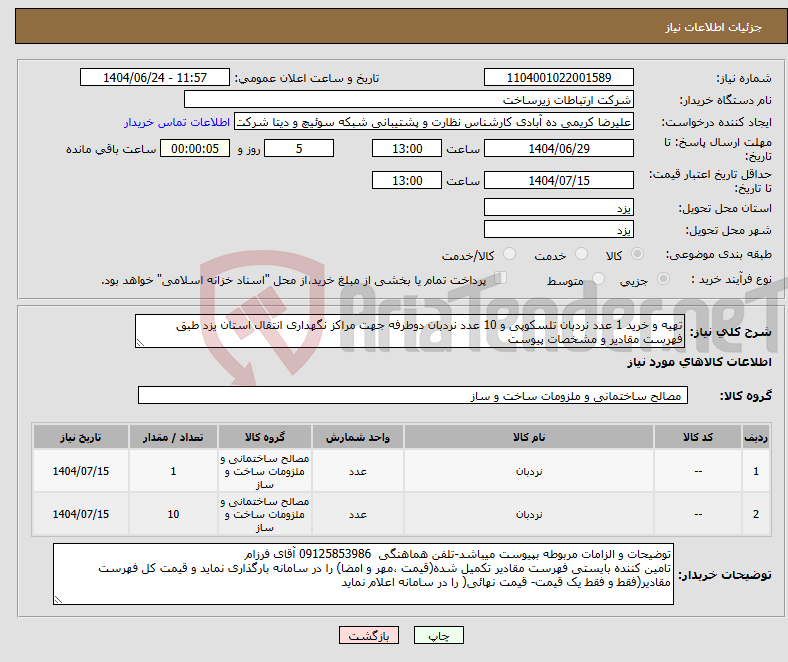
Task: Click the price validity time 13:00 field
Action: [x=407, y=180]
